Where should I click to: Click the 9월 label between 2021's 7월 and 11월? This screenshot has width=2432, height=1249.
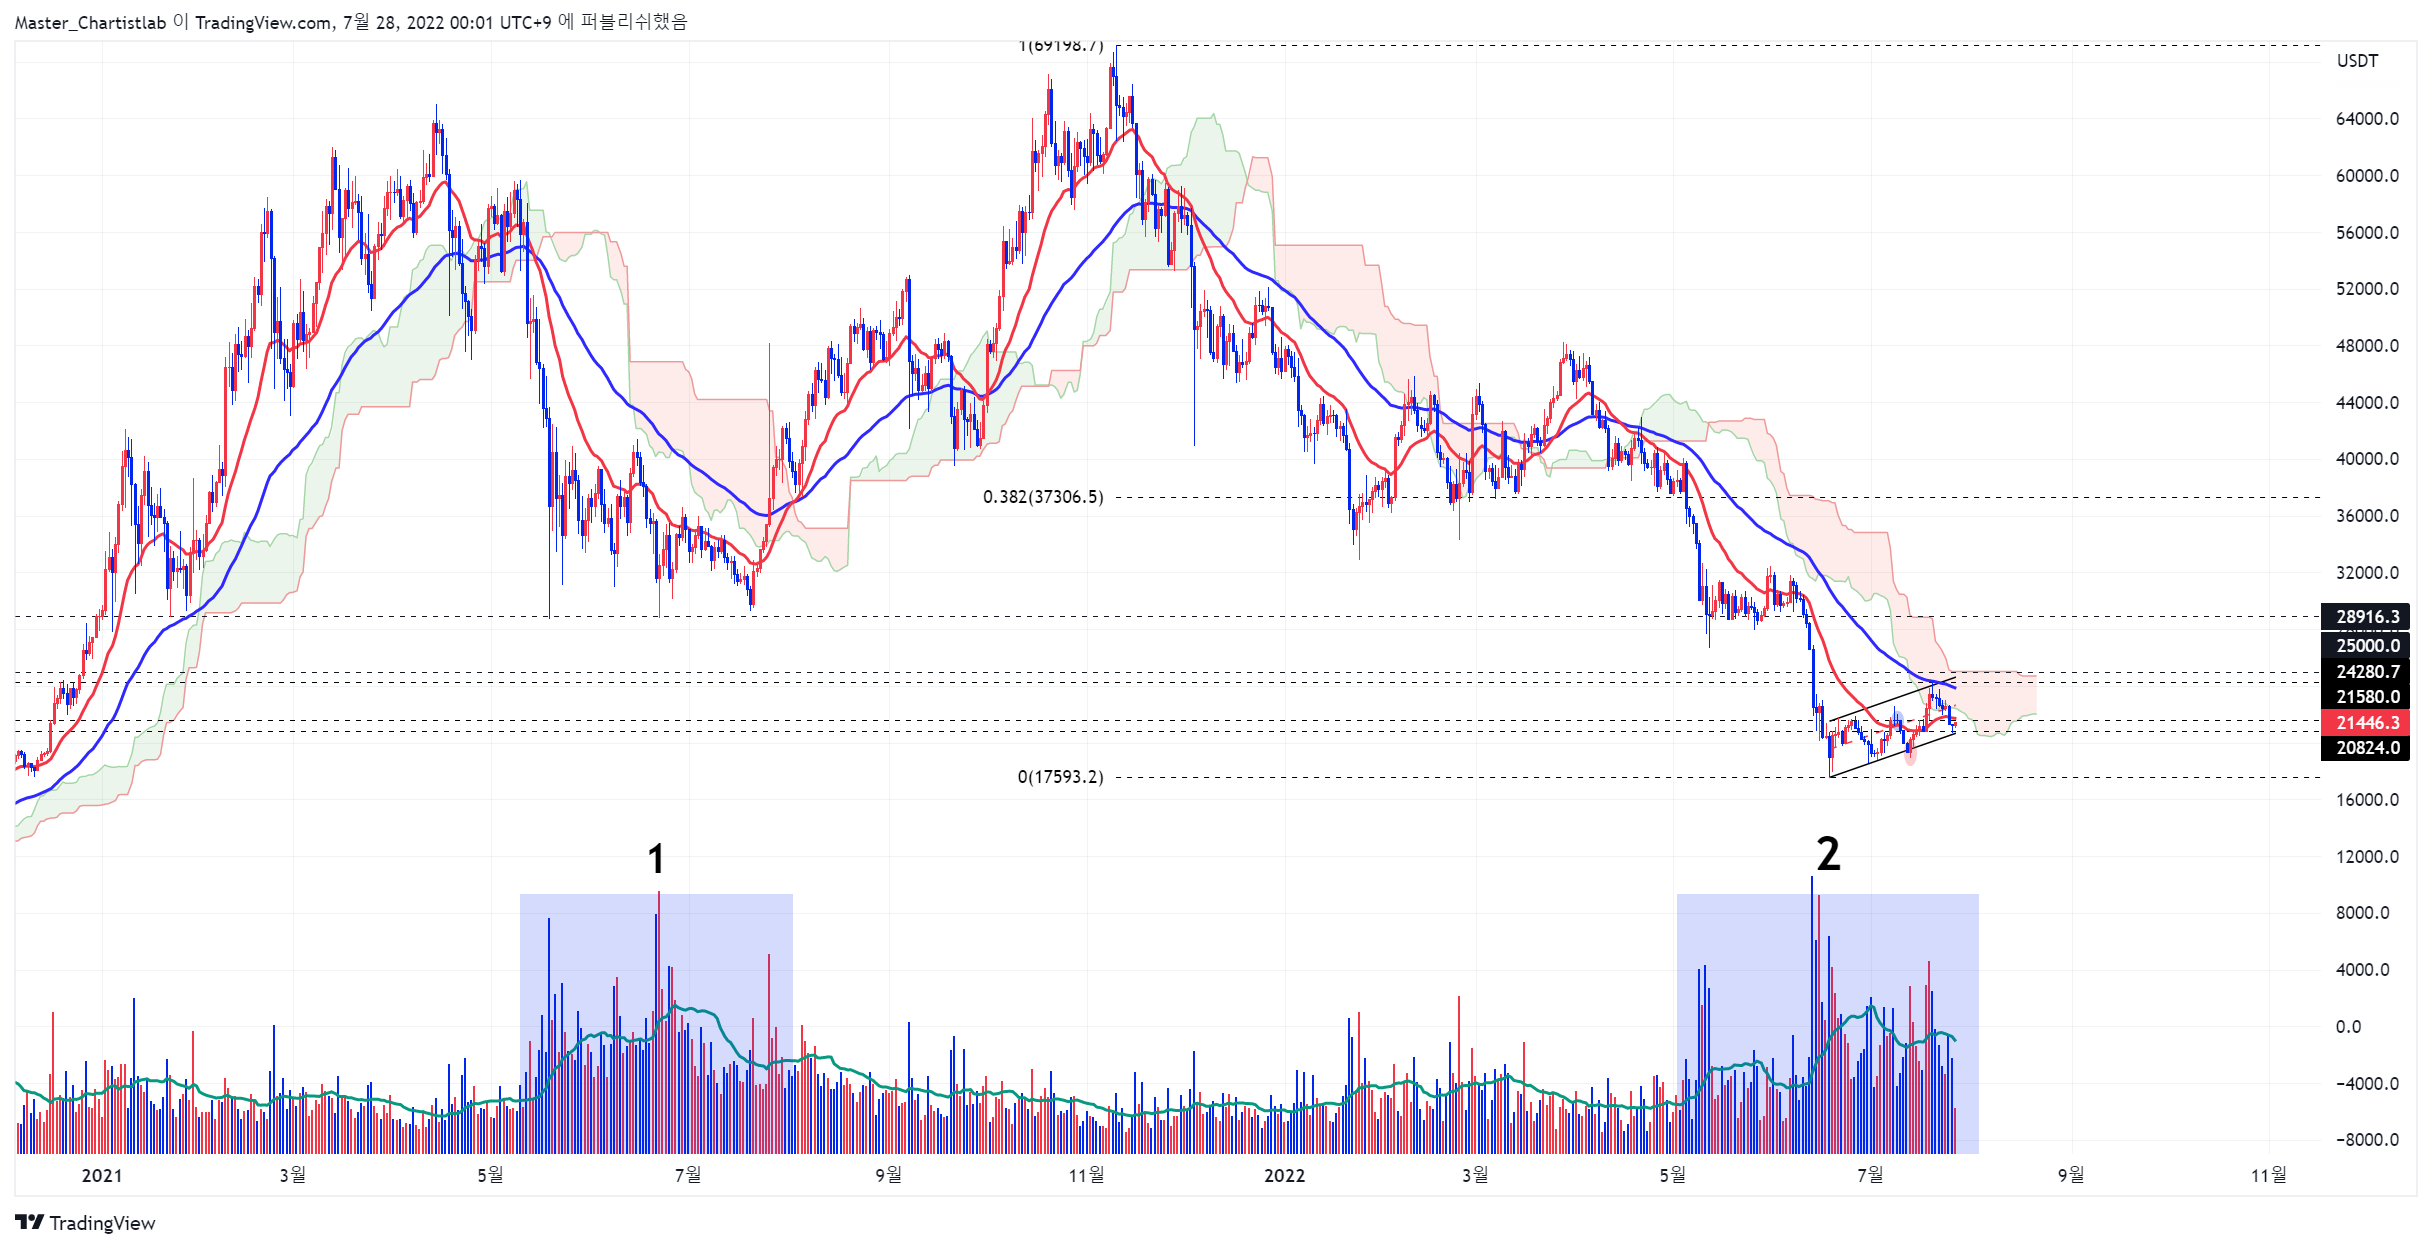tap(888, 1175)
